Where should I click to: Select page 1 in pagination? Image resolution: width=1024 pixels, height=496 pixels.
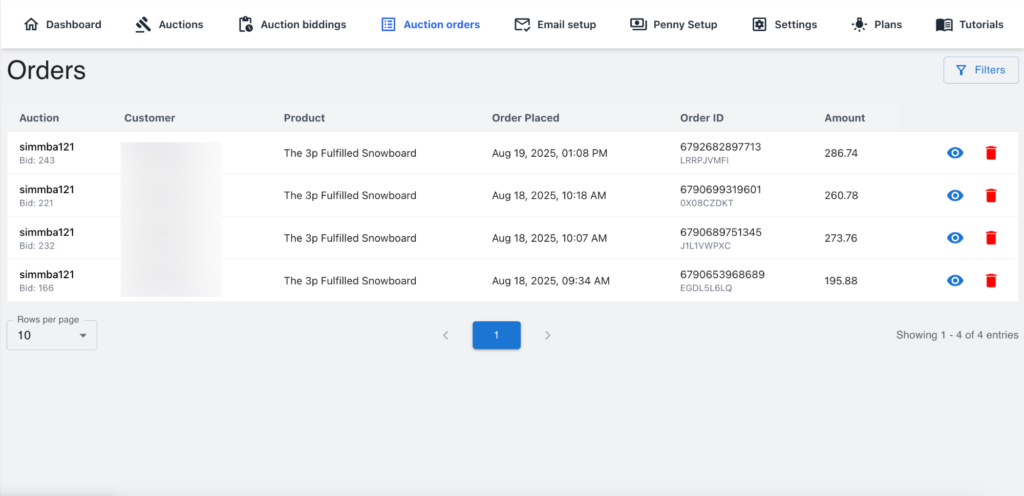tap(496, 335)
